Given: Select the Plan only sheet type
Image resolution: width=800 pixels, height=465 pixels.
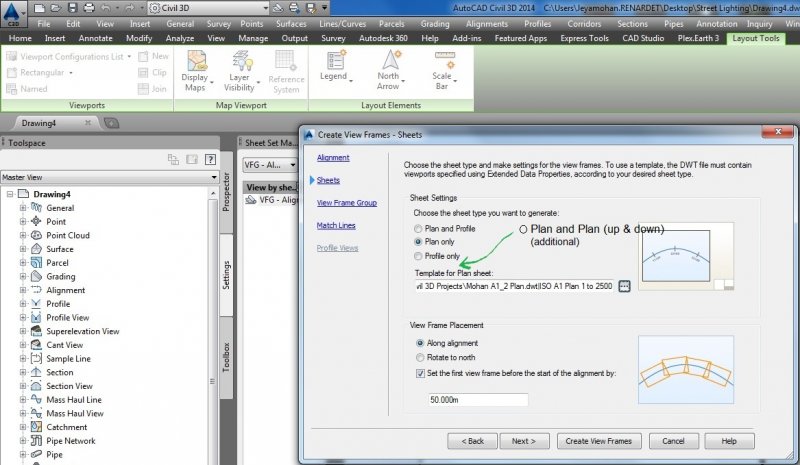Looking at the screenshot, I should [418, 241].
